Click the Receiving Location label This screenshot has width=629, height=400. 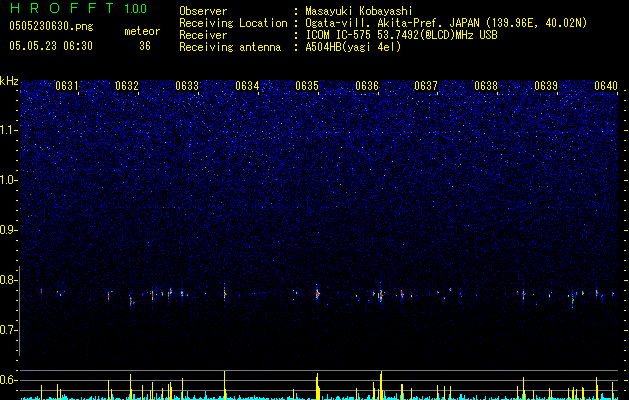[x=233, y=23]
